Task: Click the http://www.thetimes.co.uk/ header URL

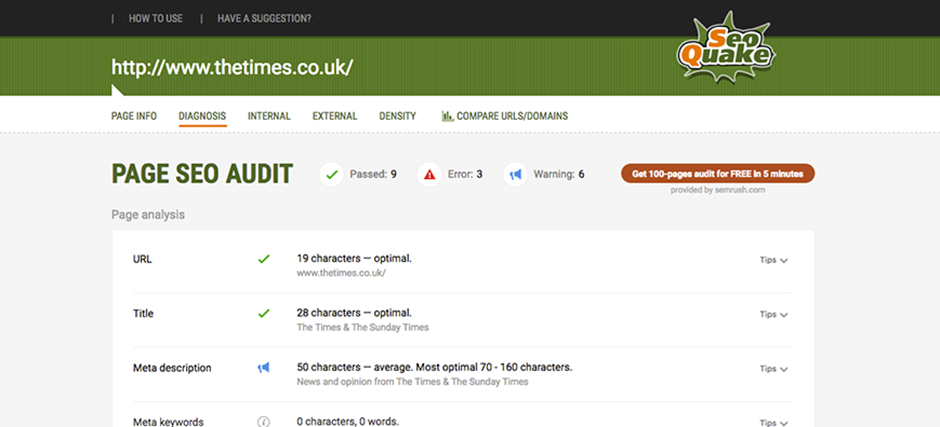Action: point(232,67)
